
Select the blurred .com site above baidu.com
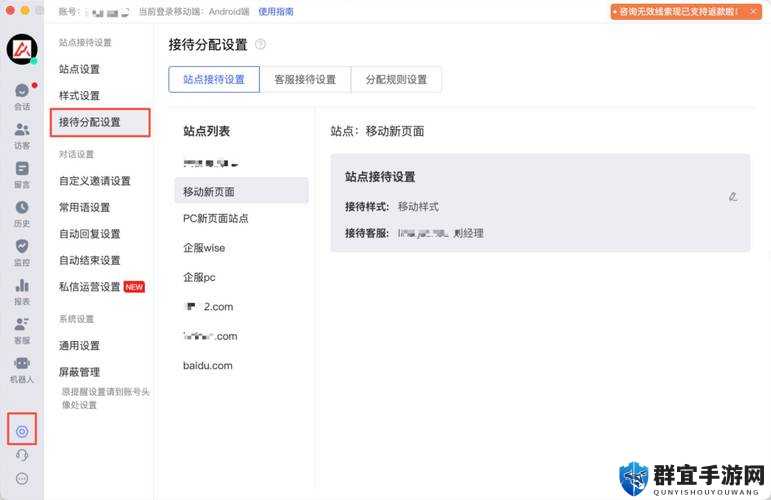tap(210, 337)
